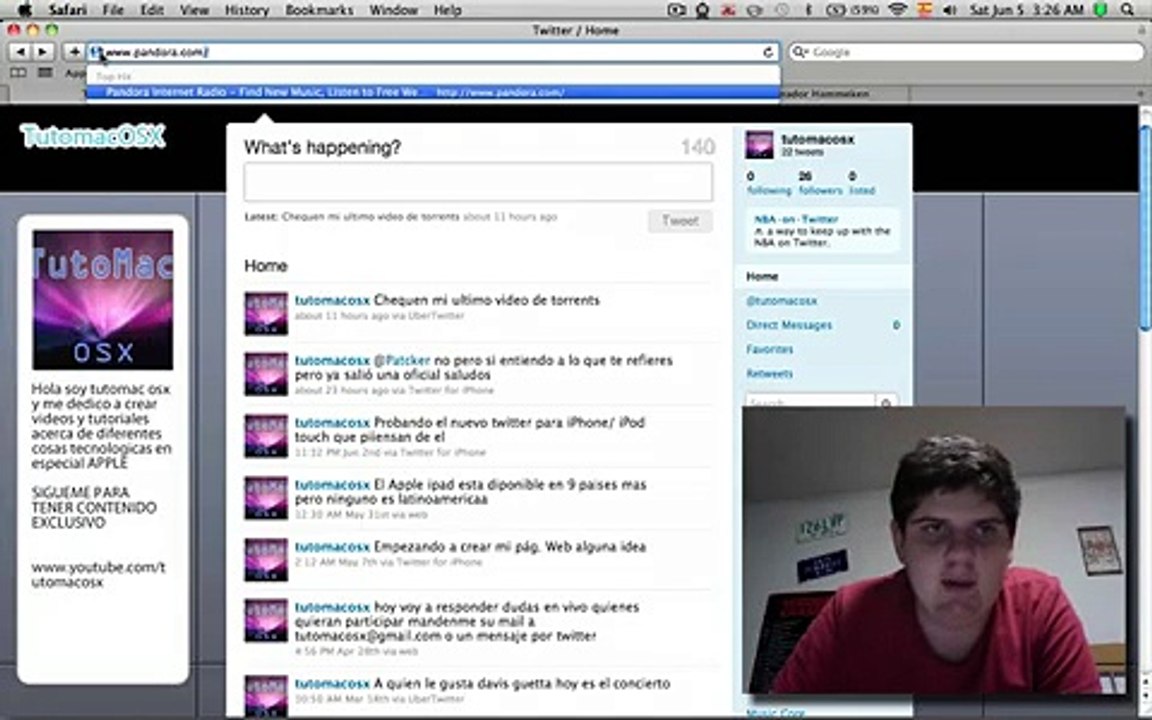Open the @tutomacosx mentions link
Image resolution: width=1152 pixels, height=720 pixels.
[x=782, y=300]
